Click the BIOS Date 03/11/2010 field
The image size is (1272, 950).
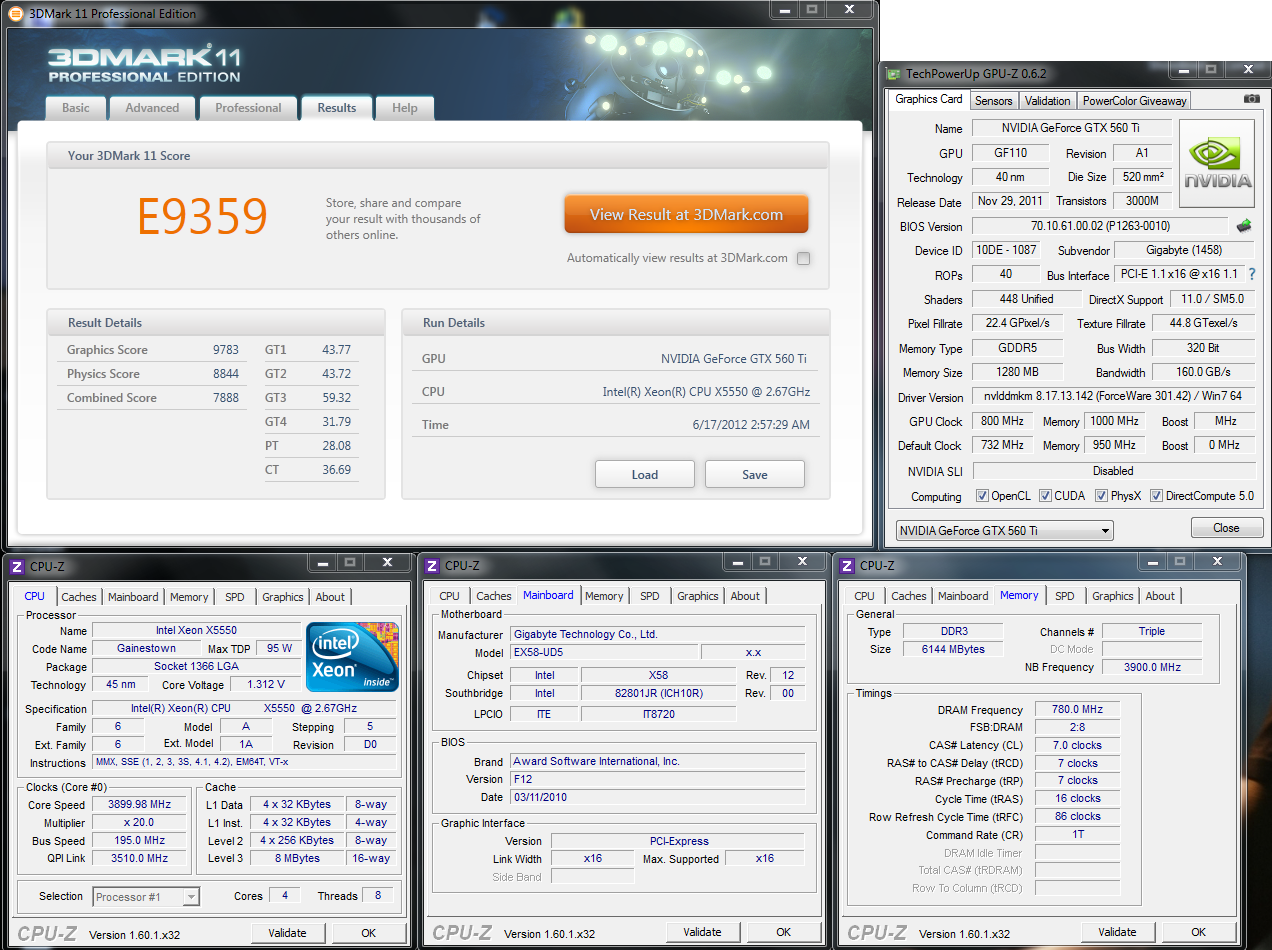[657, 797]
